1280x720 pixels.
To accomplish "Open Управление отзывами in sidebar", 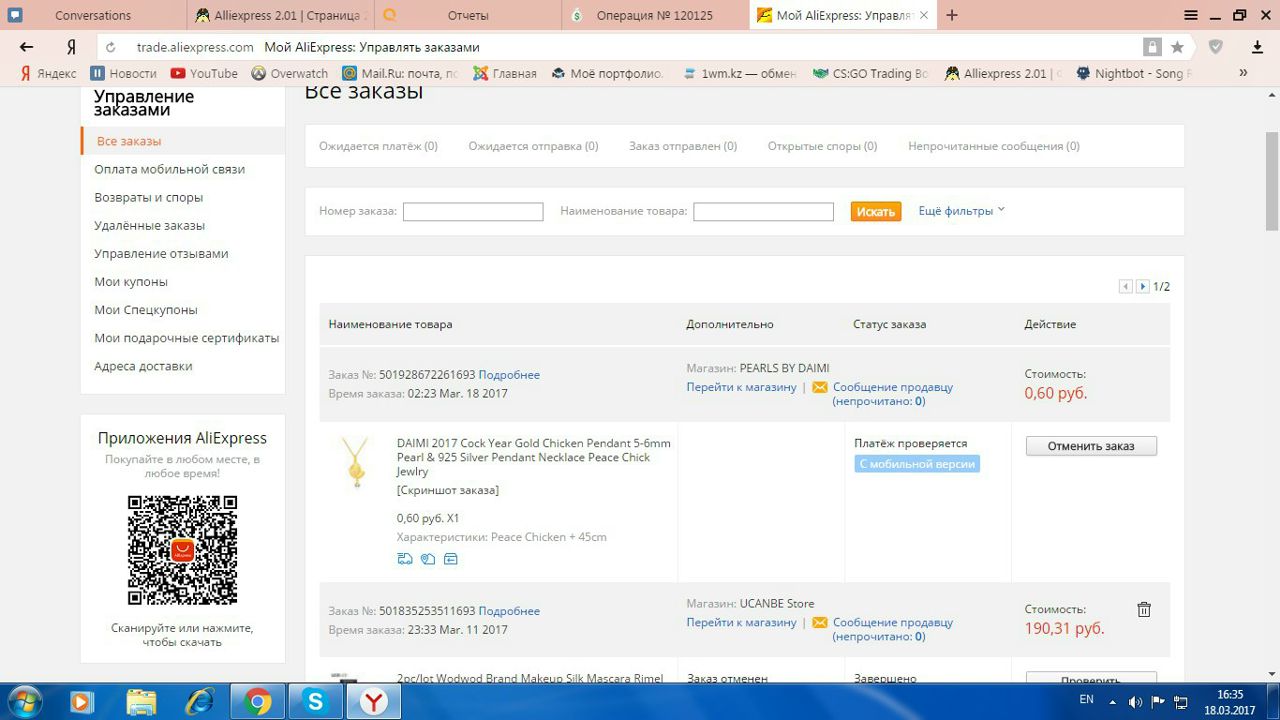I will 161,253.
